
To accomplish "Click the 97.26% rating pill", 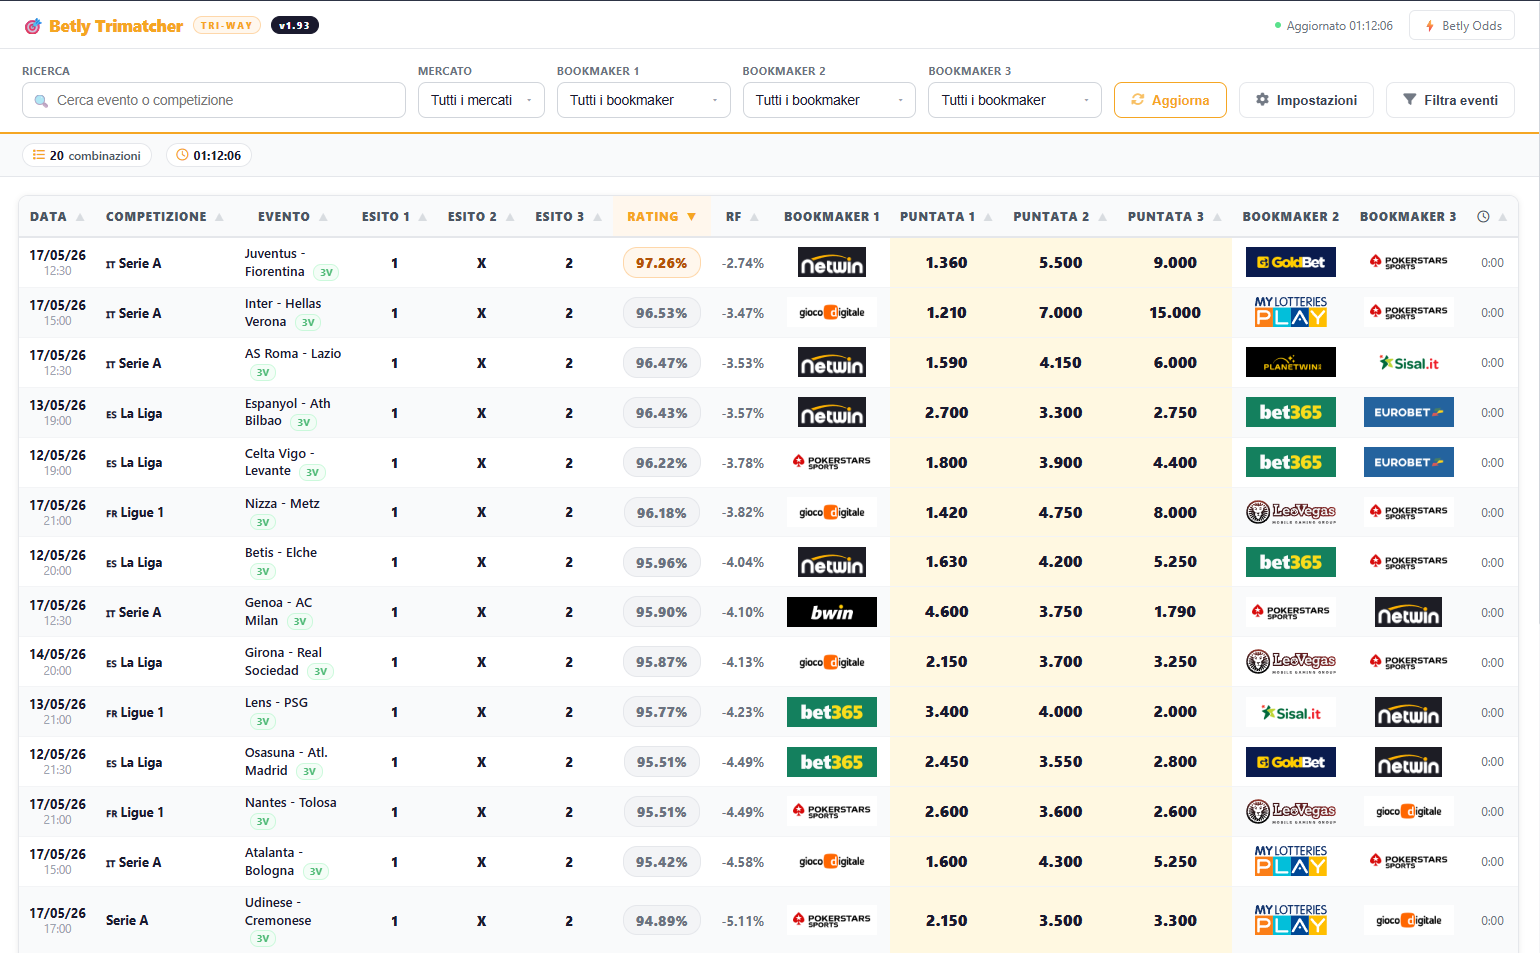I will point(661,263).
